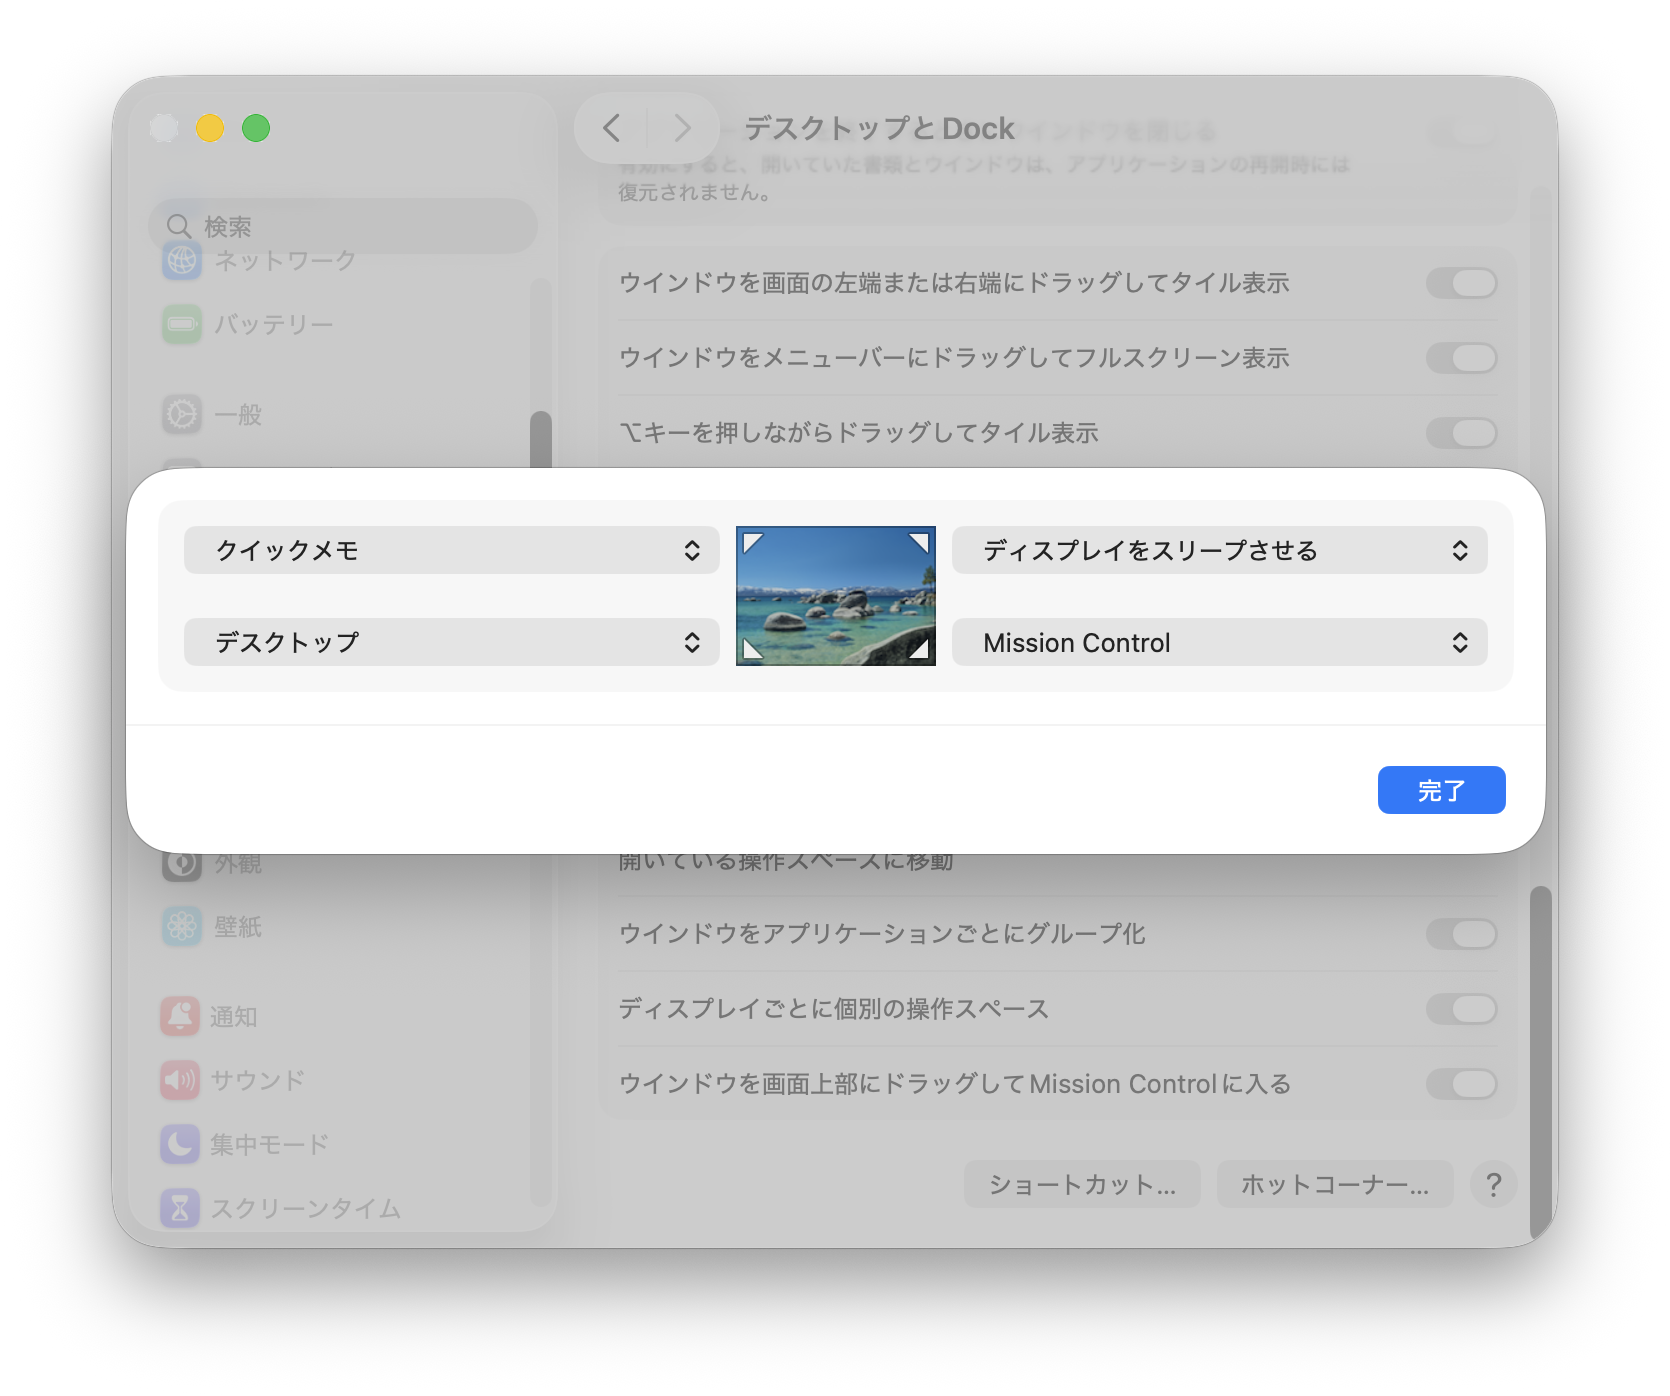Click the Wallpaper flower icon in sidebar
The image size is (1670, 1396).
tap(182, 927)
